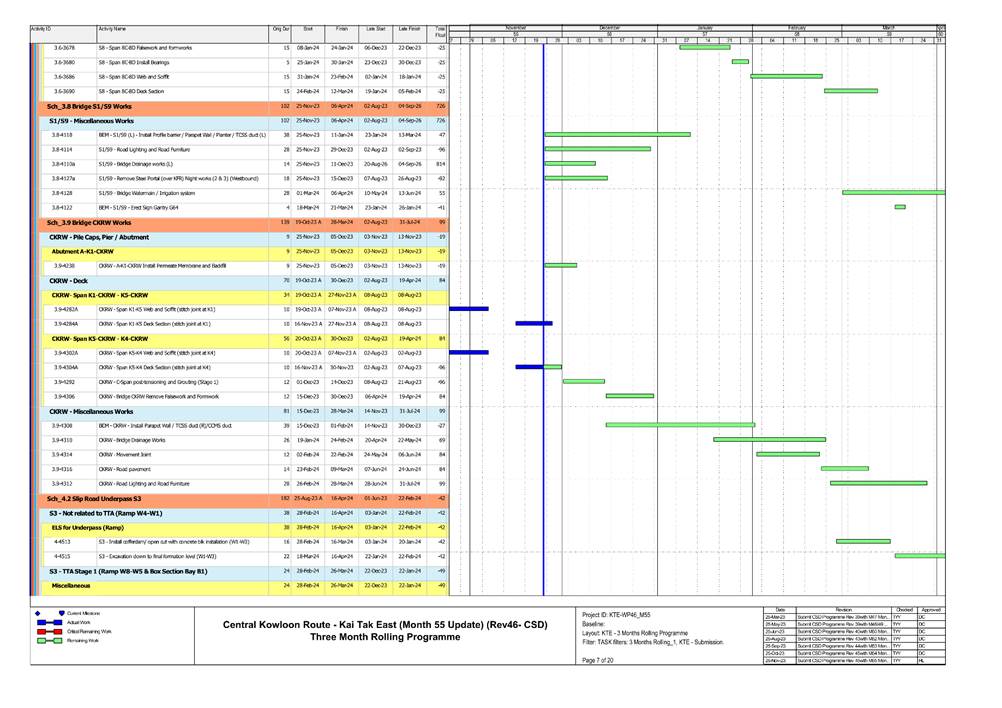Click the December month header in timescale
Image resolution: width=1002 pixels, height=708 pixels.
point(609,28)
